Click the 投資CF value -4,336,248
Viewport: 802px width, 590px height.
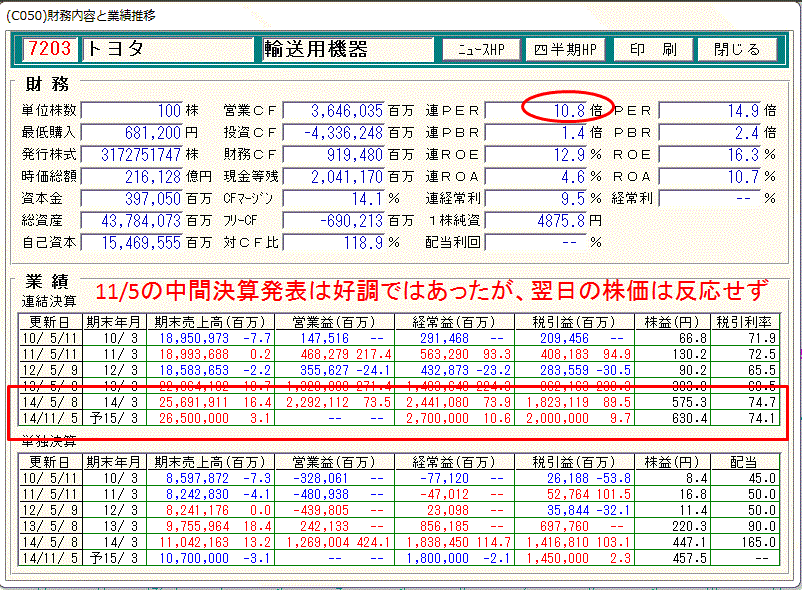click(333, 132)
